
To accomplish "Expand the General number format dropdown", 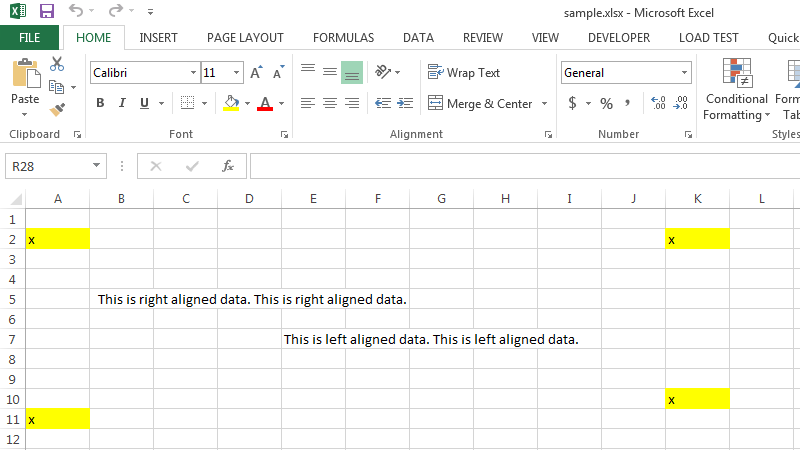I will (x=684, y=73).
